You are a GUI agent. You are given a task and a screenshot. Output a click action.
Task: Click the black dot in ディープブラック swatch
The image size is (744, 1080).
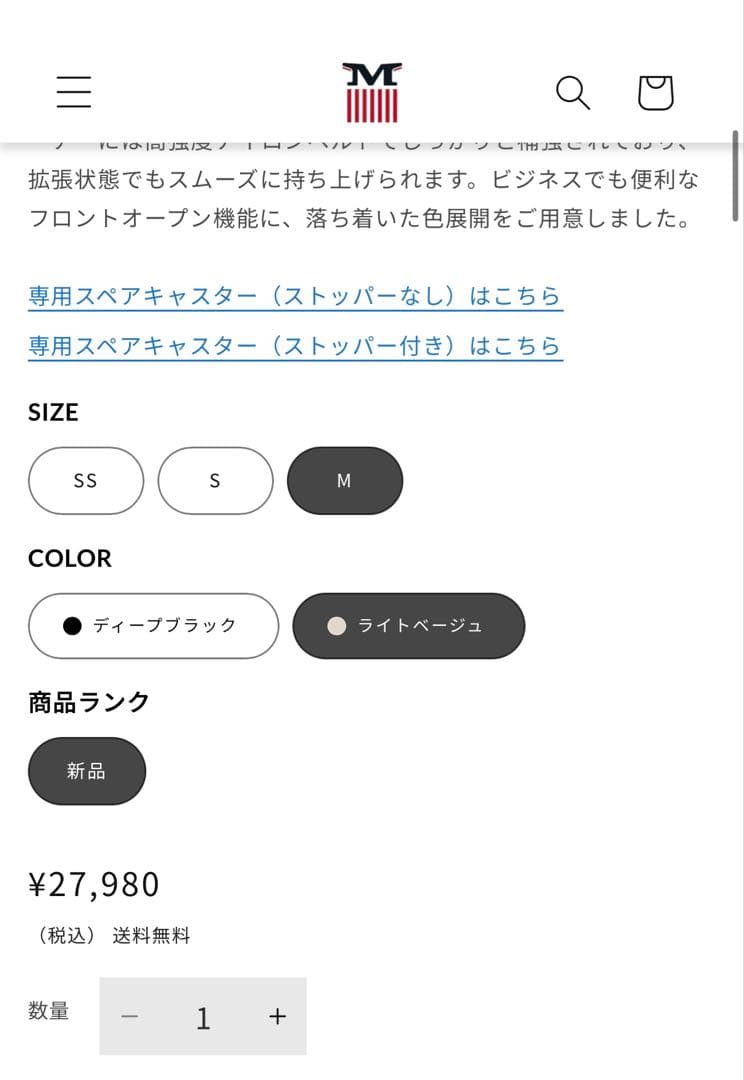[70, 625]
